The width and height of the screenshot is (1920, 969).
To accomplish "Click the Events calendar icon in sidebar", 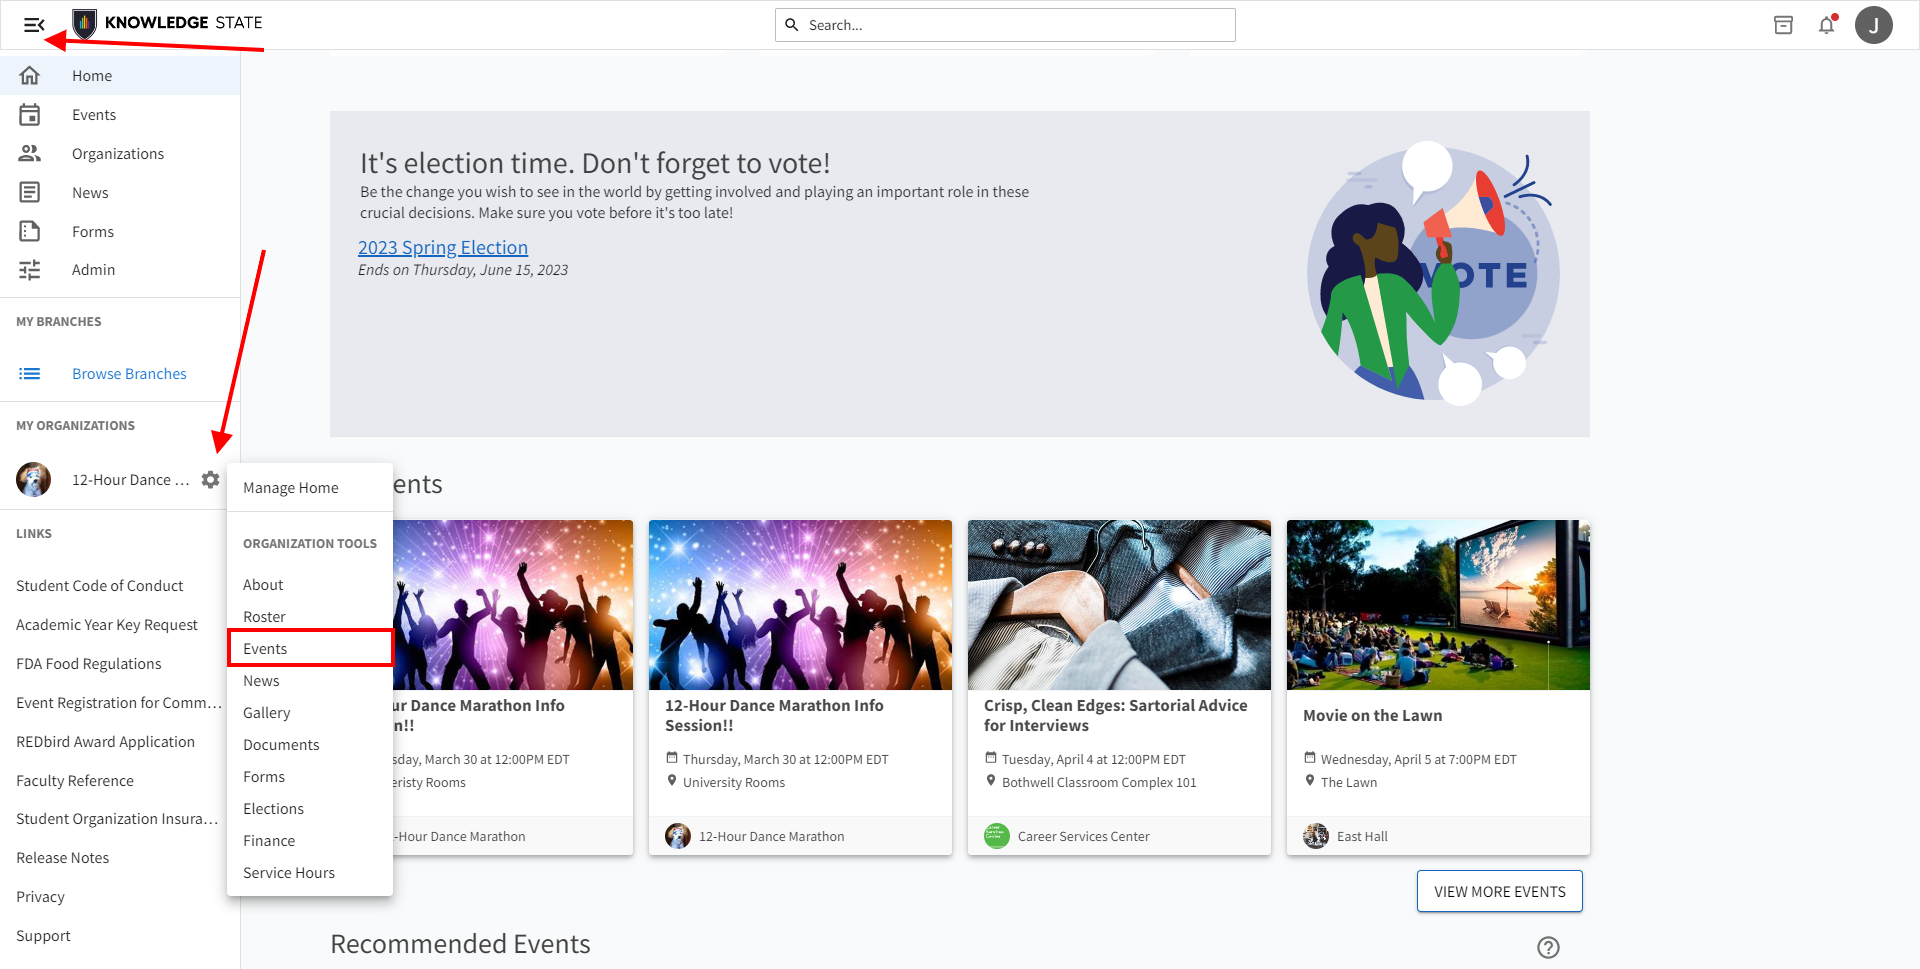I will (30, 115).
